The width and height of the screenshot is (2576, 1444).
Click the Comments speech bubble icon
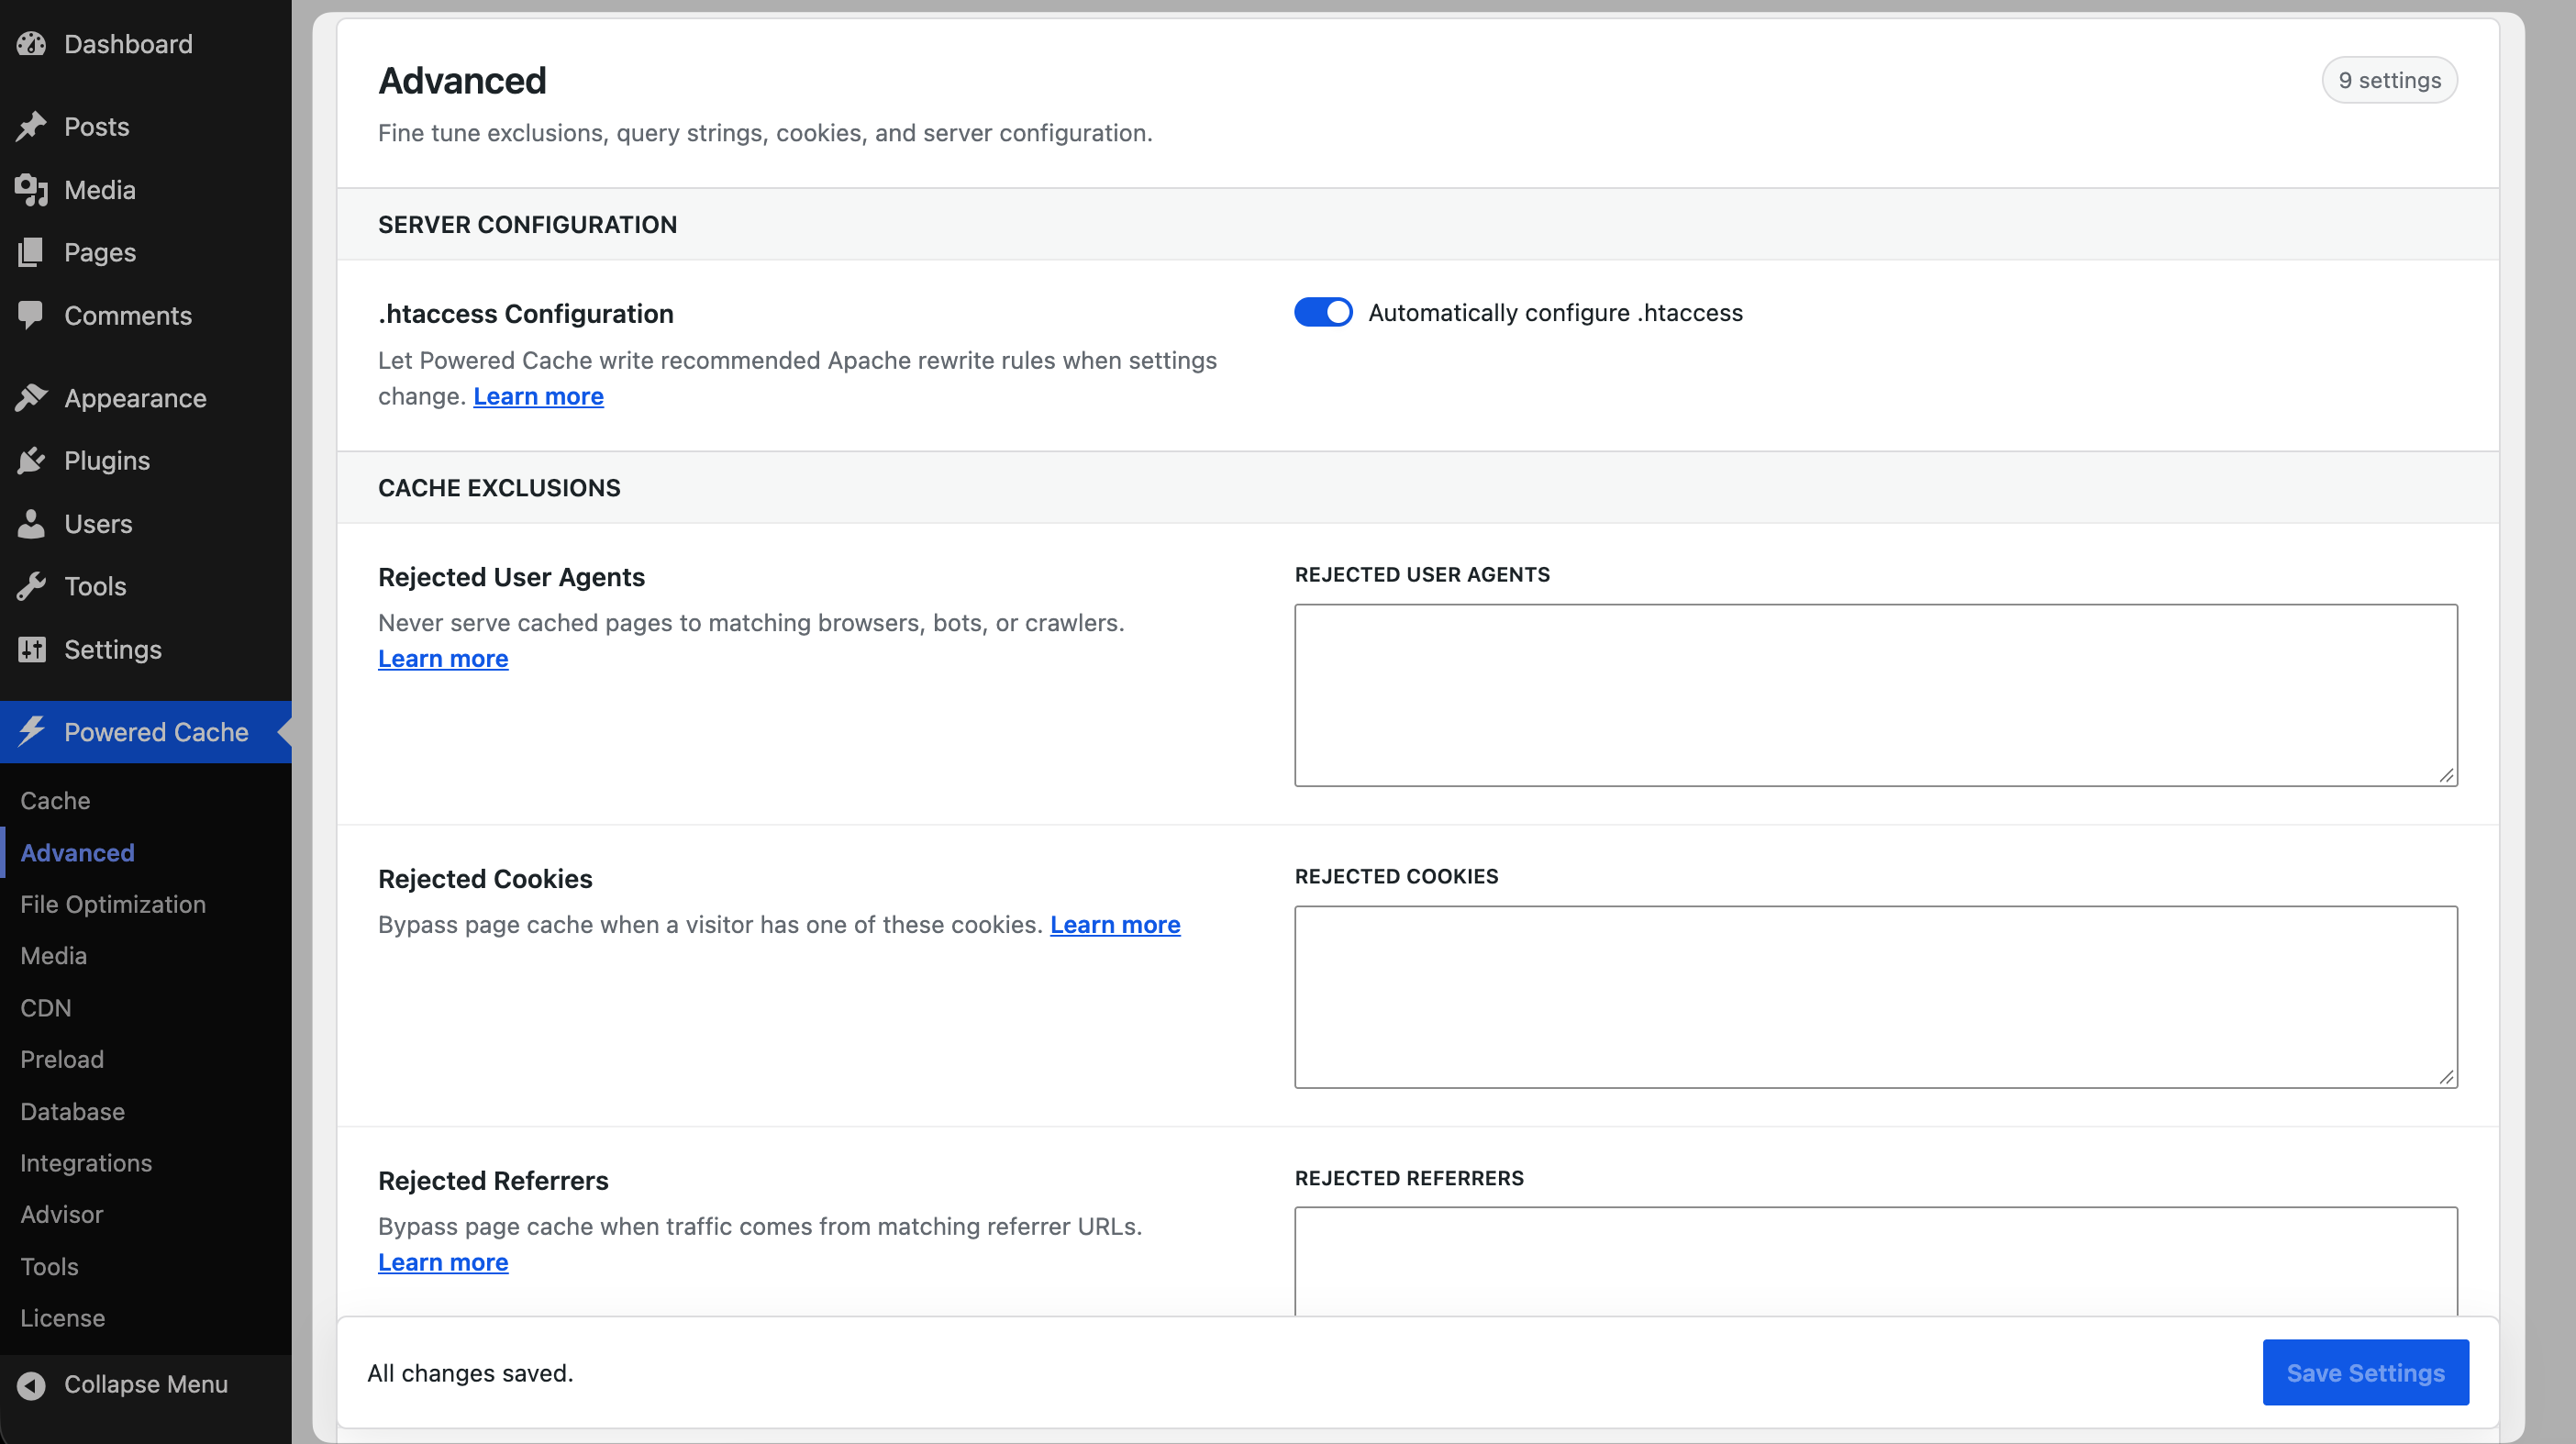click(x=31, y=315)
